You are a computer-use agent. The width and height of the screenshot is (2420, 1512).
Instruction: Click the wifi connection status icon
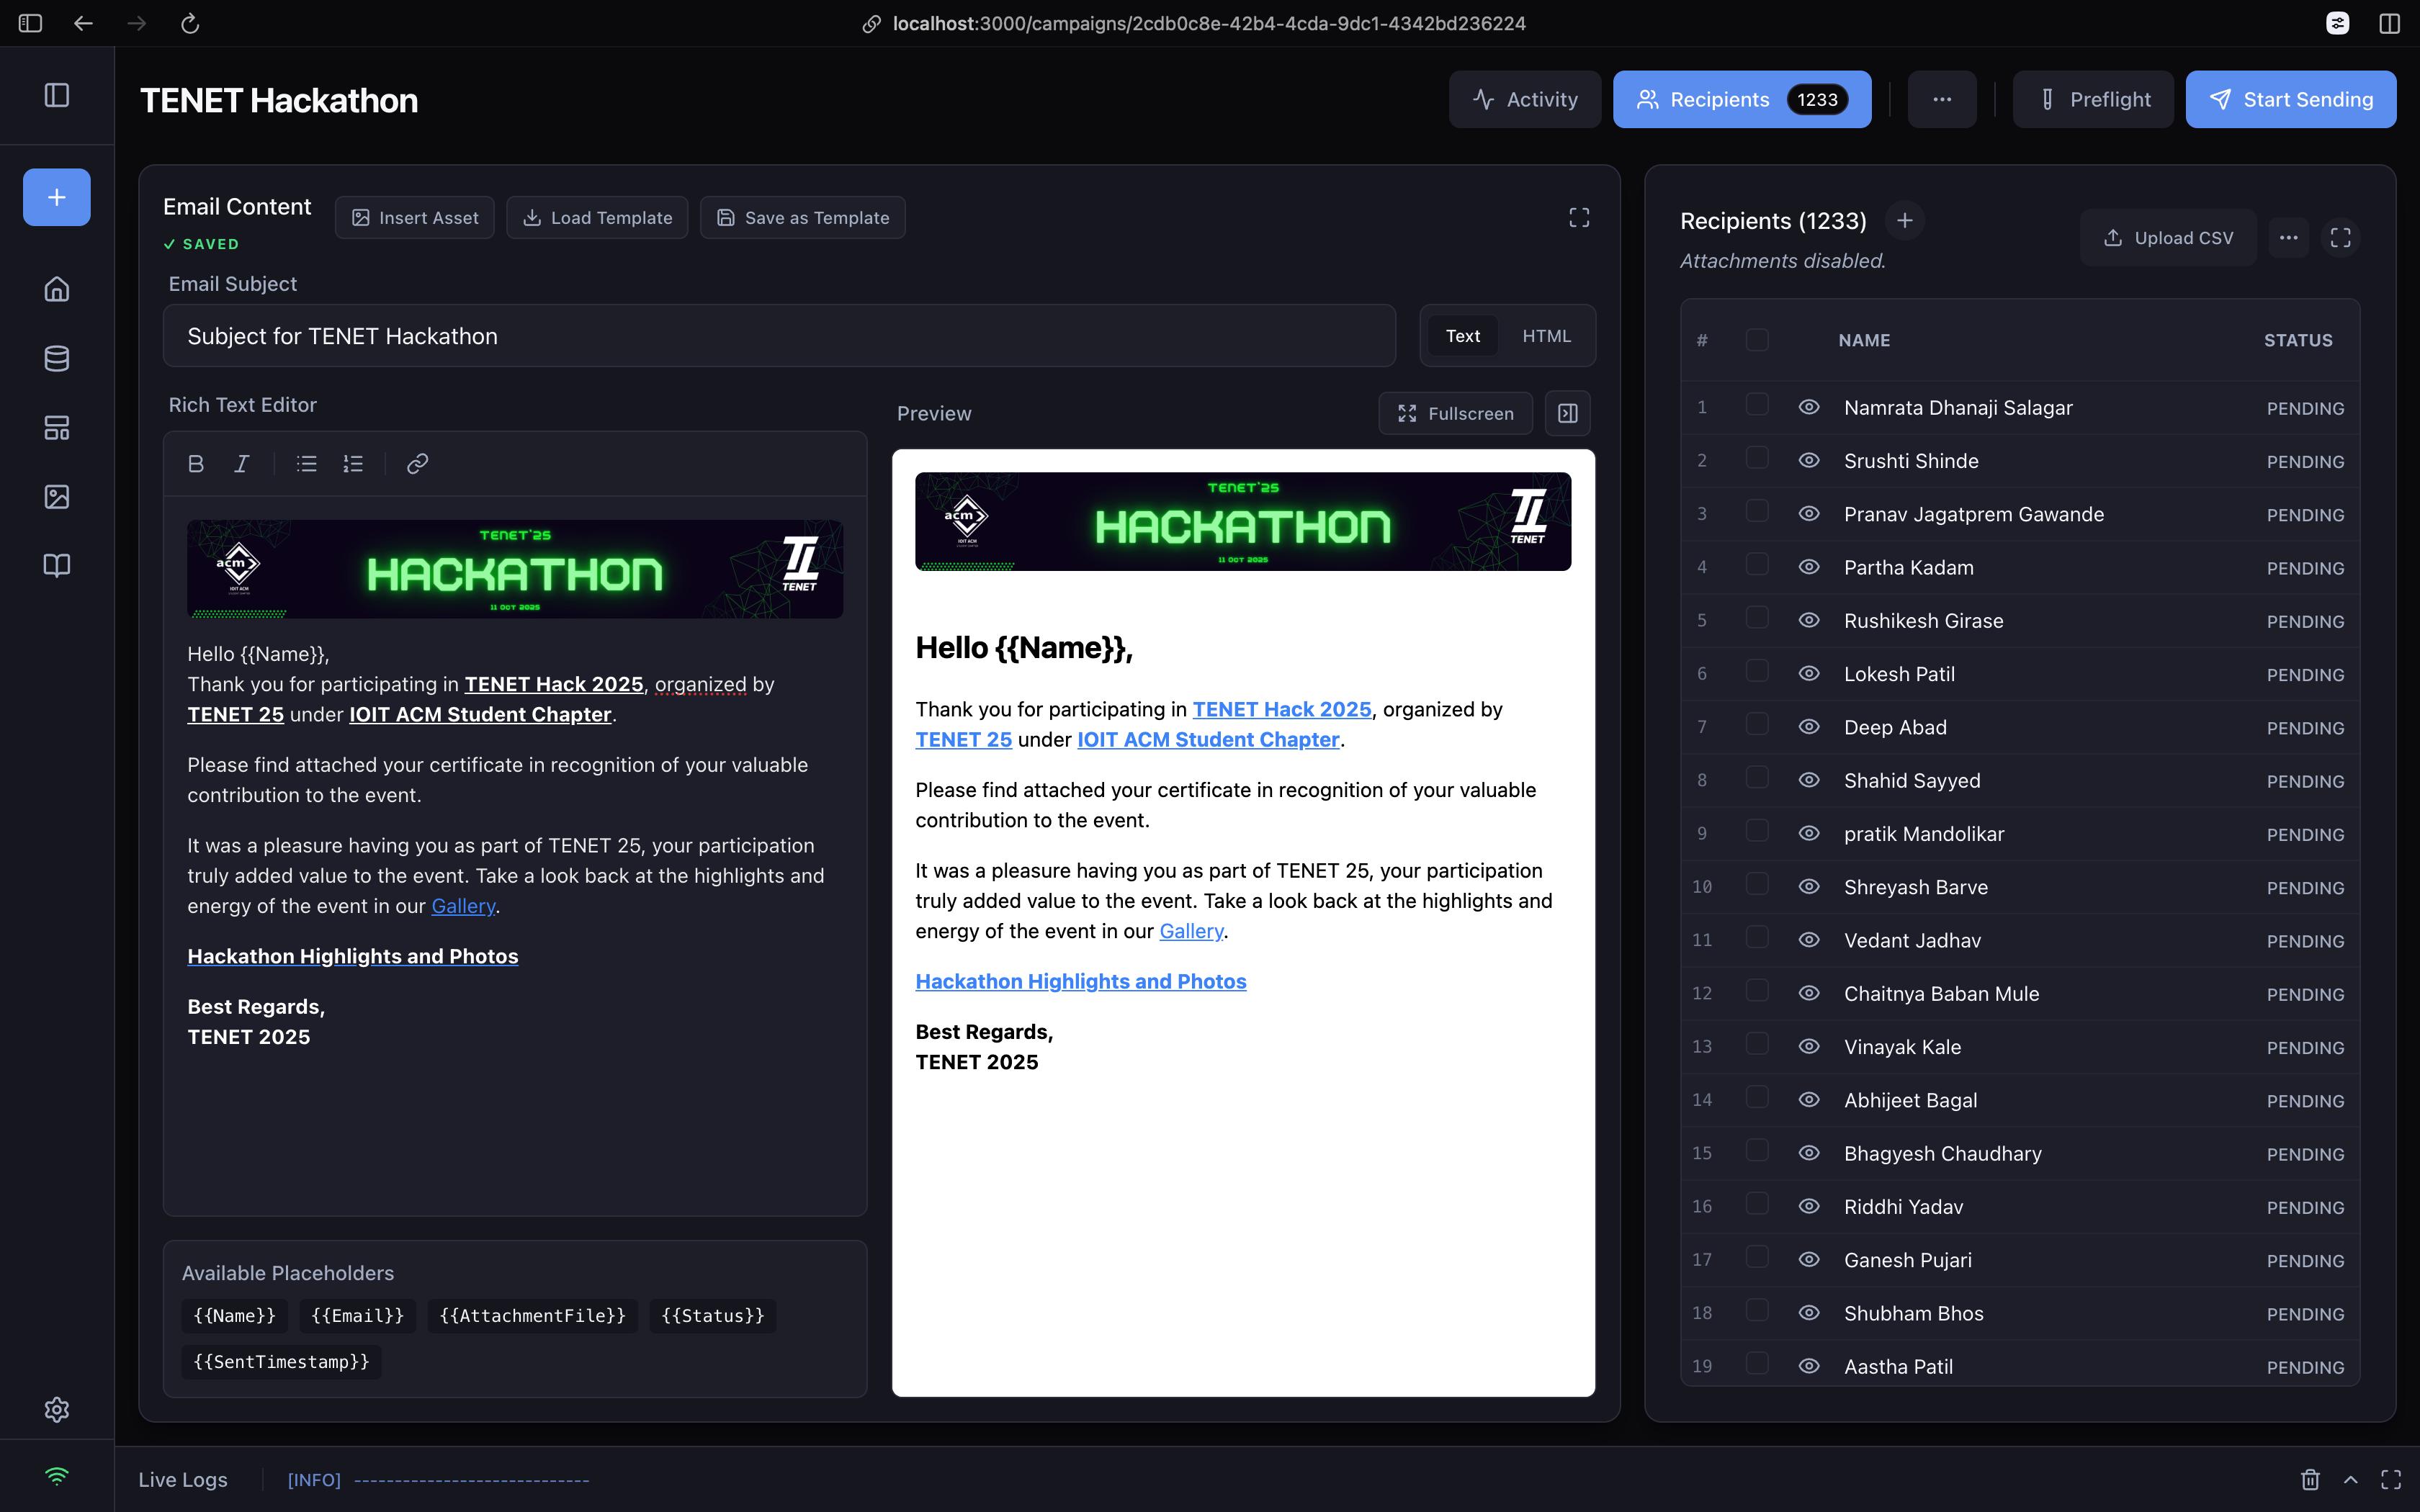[57, 1476]
